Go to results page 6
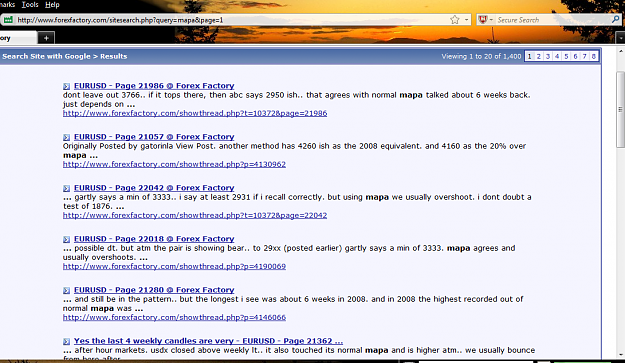This screenshot has height=363, width=625. pyautogui.click(x=575, y=56)
